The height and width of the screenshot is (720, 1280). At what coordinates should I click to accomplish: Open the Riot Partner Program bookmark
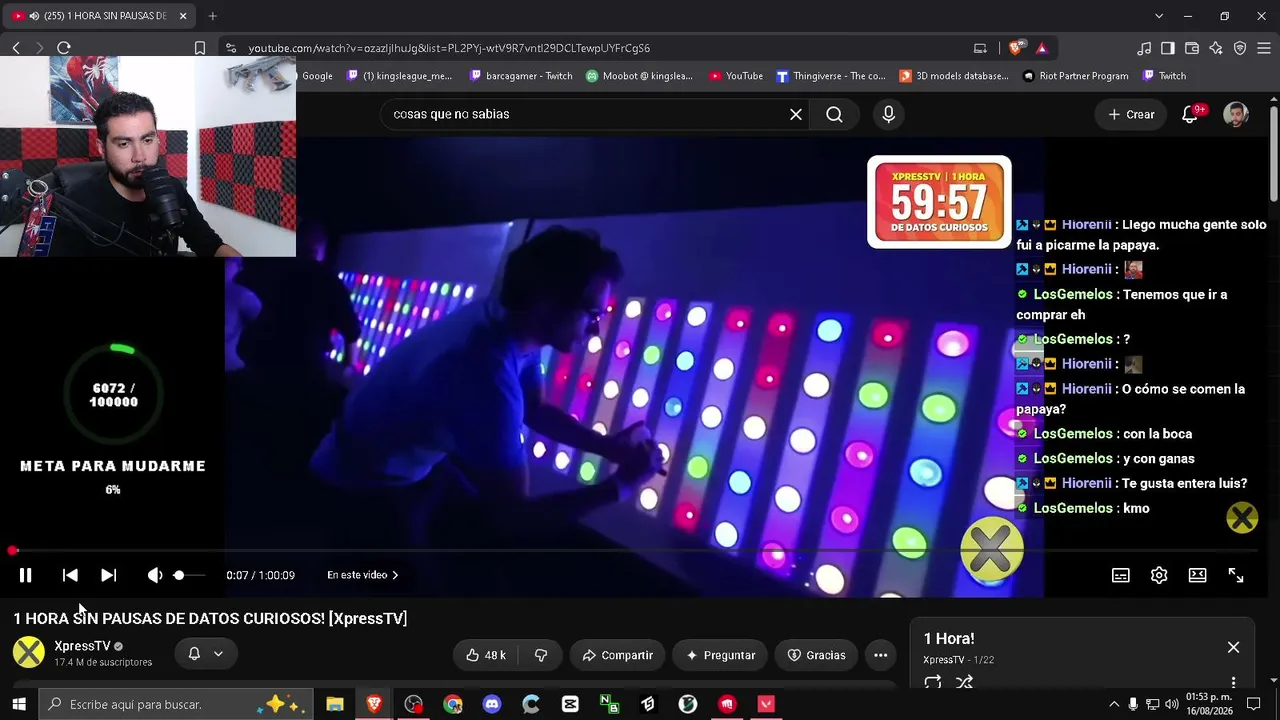1075,76
